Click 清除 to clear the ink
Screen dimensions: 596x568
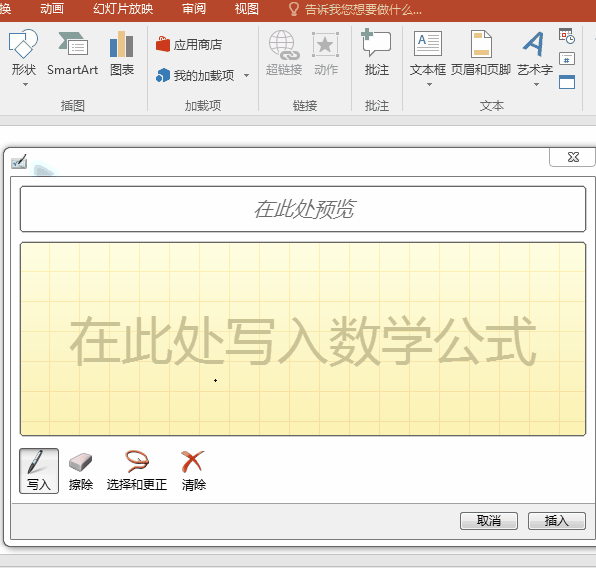pos(193,471)
